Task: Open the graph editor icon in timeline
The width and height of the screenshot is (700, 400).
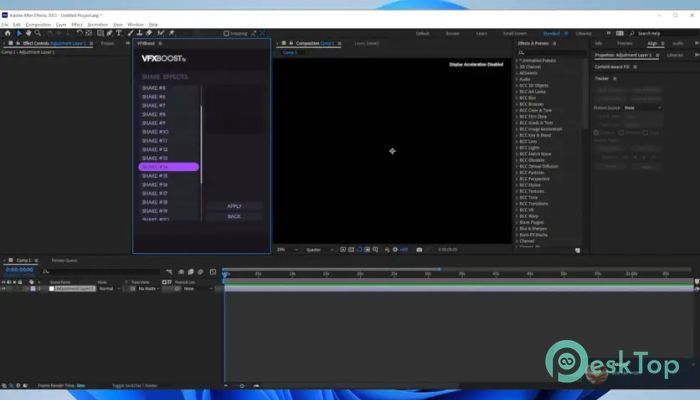Action: (213, 271)
